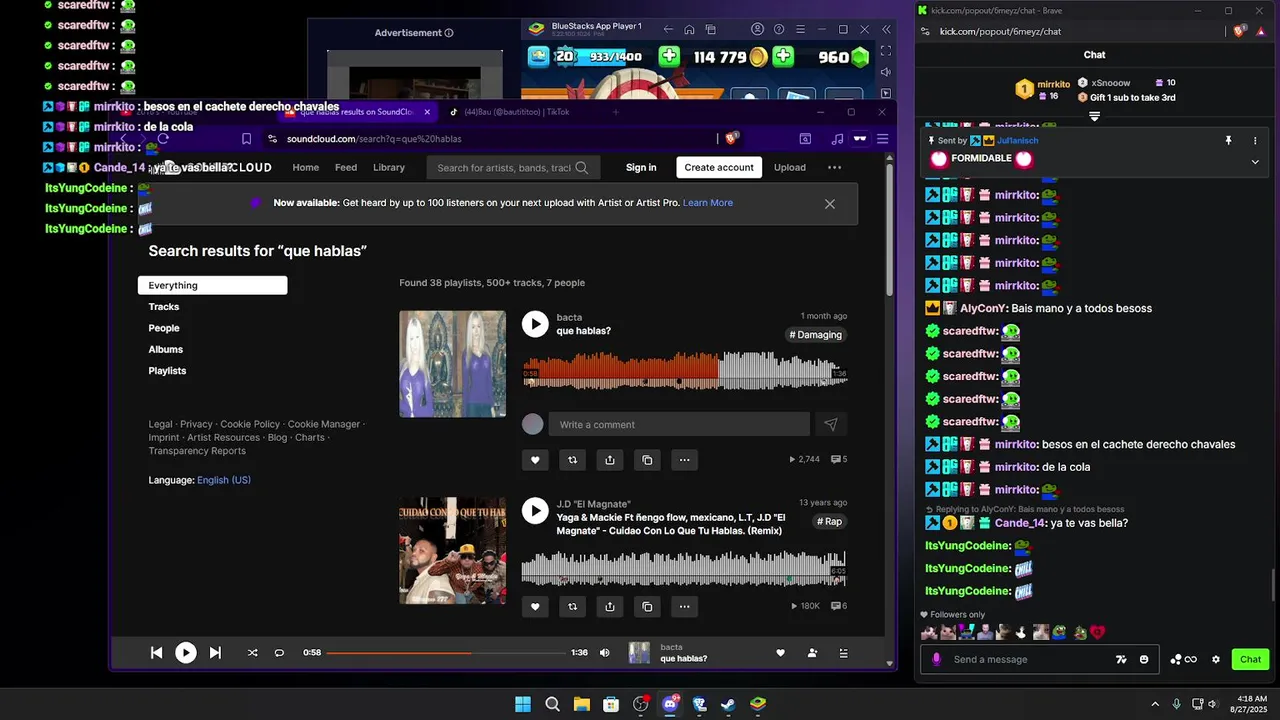This screenshot has width=1280, height=720.
Task: Click Sign in on SoundCloud
Action: pyautogui.click(x=641, y=167)
